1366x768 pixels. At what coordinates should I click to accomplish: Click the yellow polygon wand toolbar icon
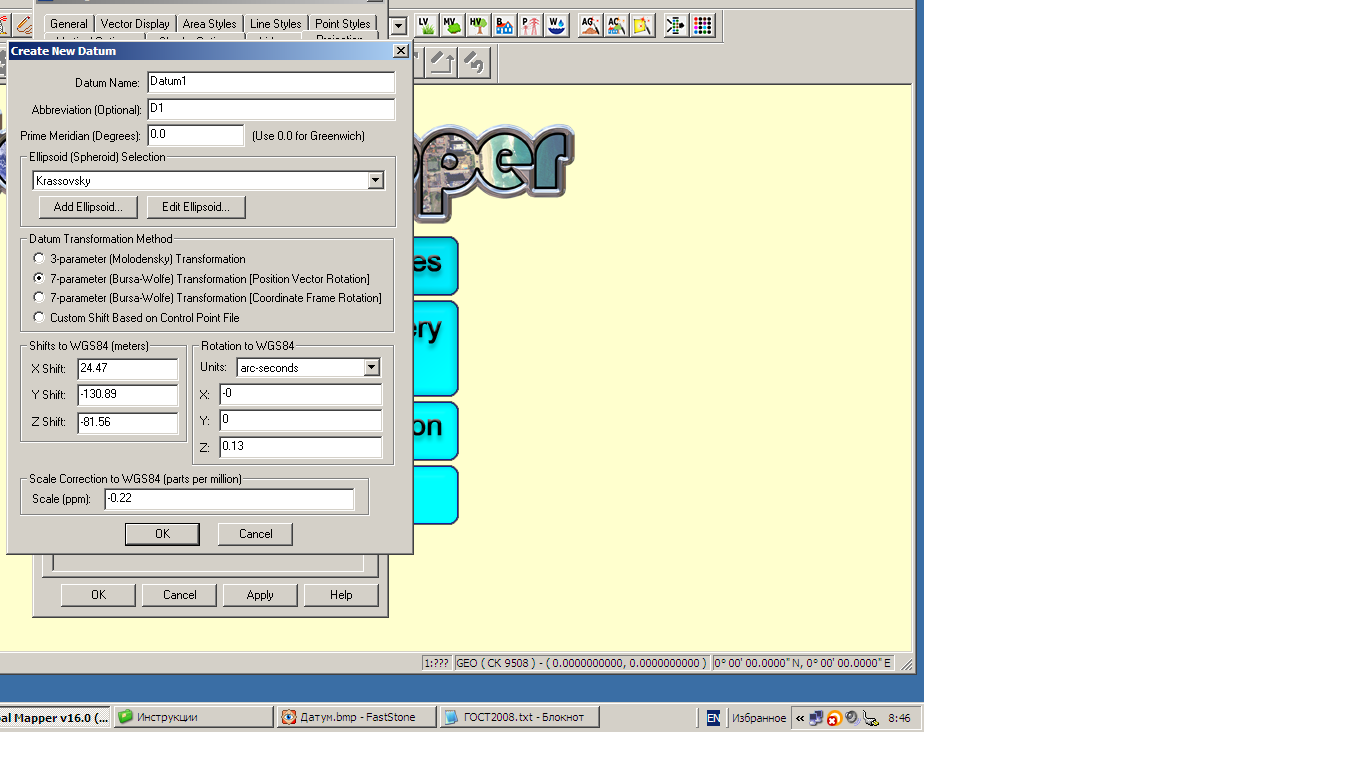click(642, 25)
